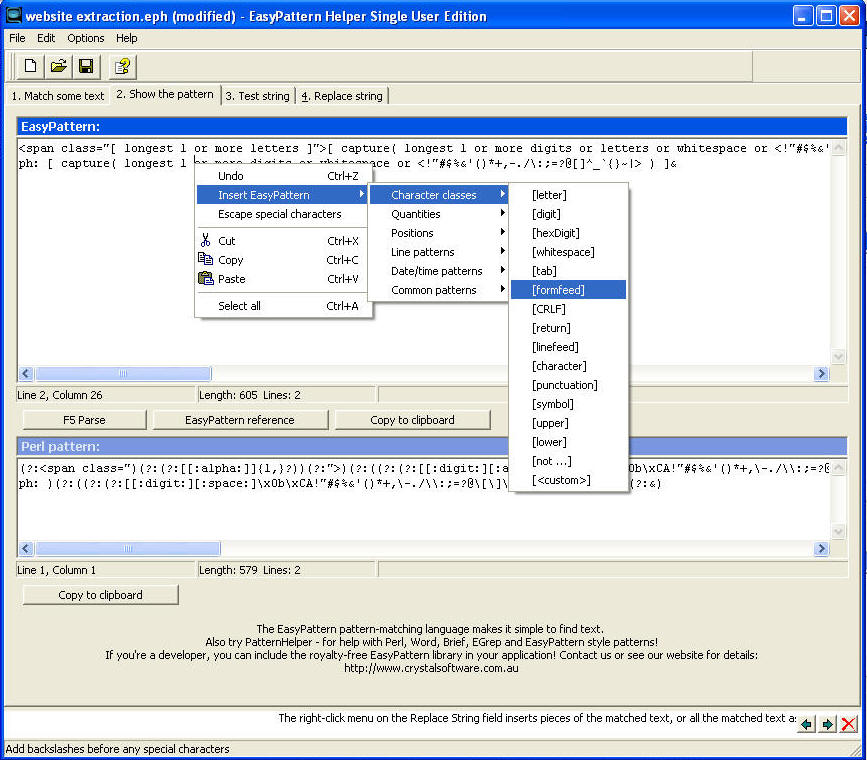867x760 pixels.
Task: Expand the Character classes submenu
Action: click(x=439, y=195)
